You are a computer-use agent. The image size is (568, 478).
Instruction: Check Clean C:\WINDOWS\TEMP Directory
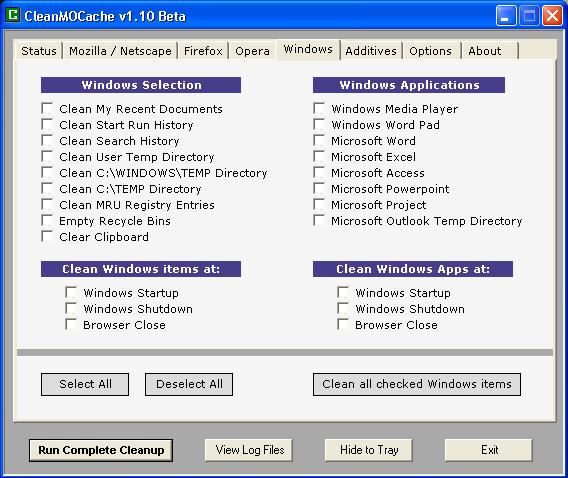pos(47,172)
